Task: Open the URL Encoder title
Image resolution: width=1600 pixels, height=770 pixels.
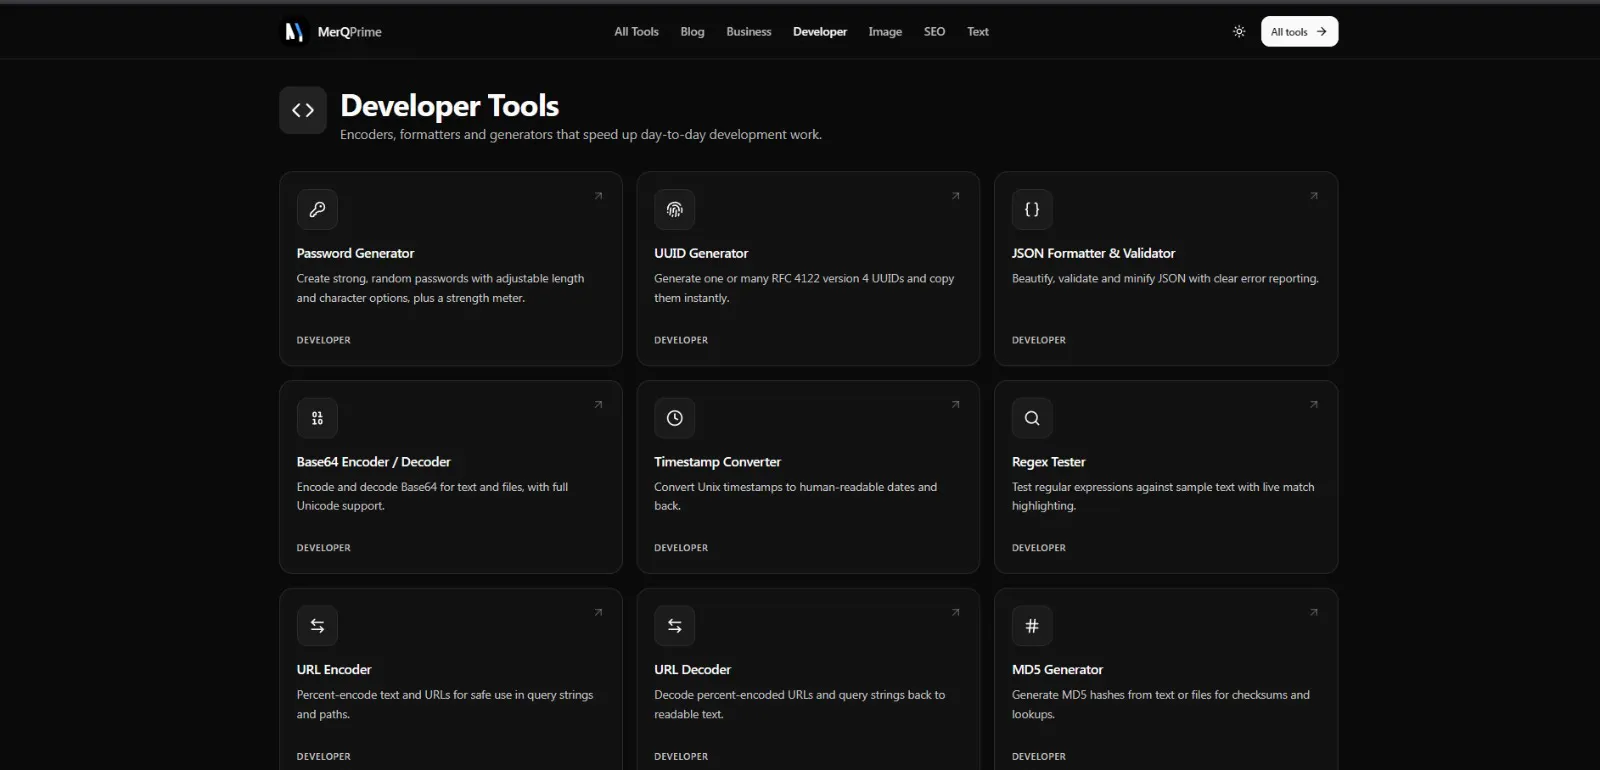Action: coord(334,670)
